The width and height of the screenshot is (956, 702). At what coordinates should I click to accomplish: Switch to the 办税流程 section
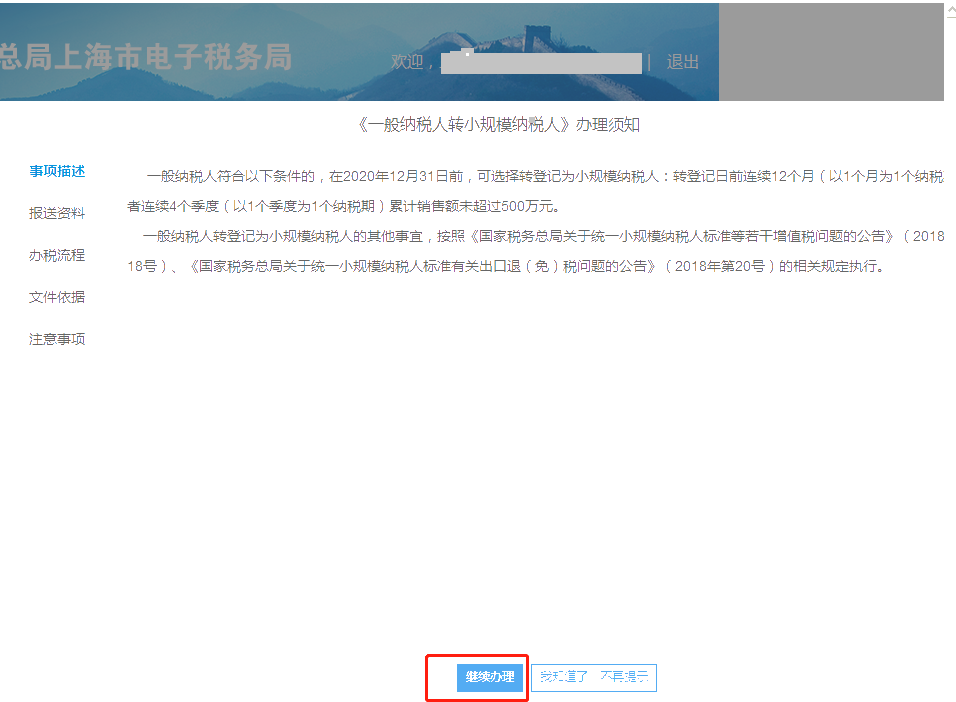(x=59, y=255)
